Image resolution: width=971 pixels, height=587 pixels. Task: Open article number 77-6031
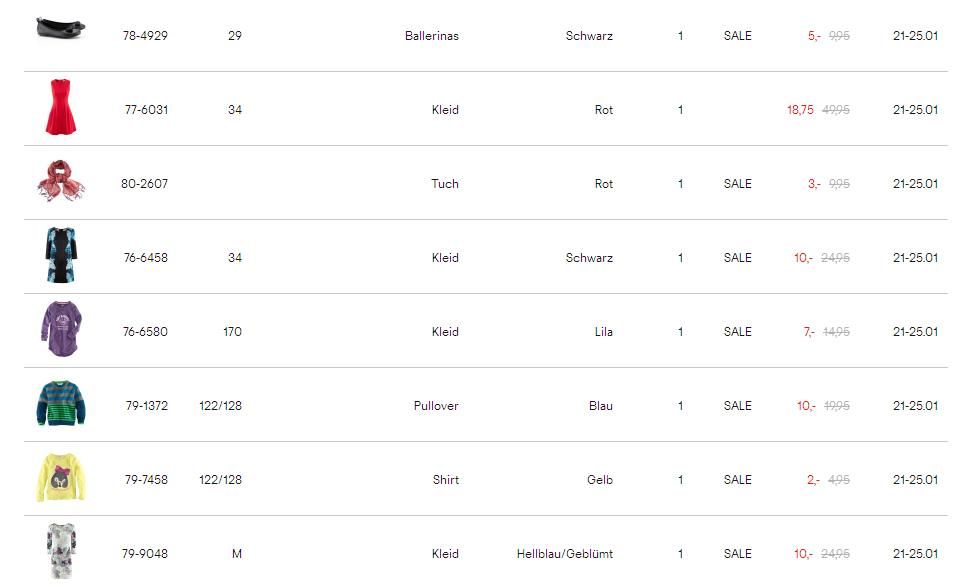[x=146, y=110]
